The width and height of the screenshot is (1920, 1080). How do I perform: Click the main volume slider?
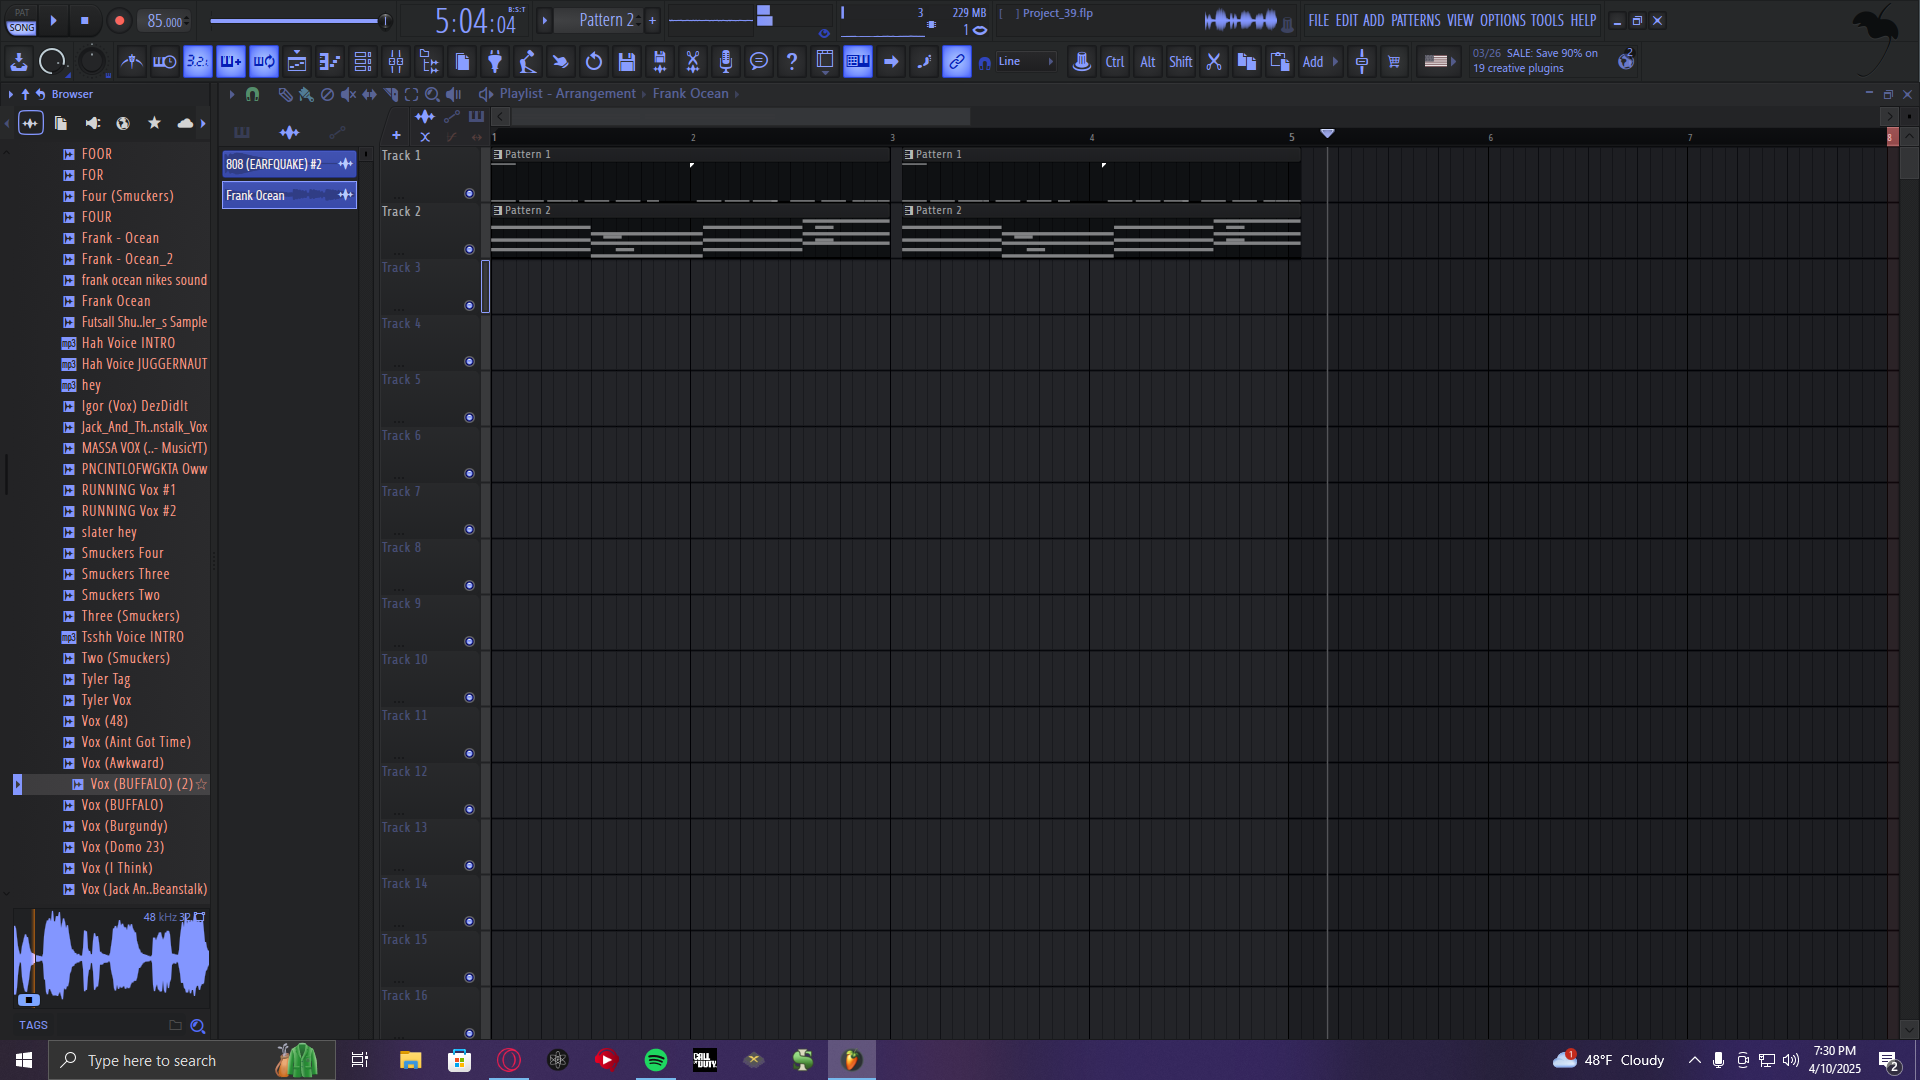click(x=295, y=21)
